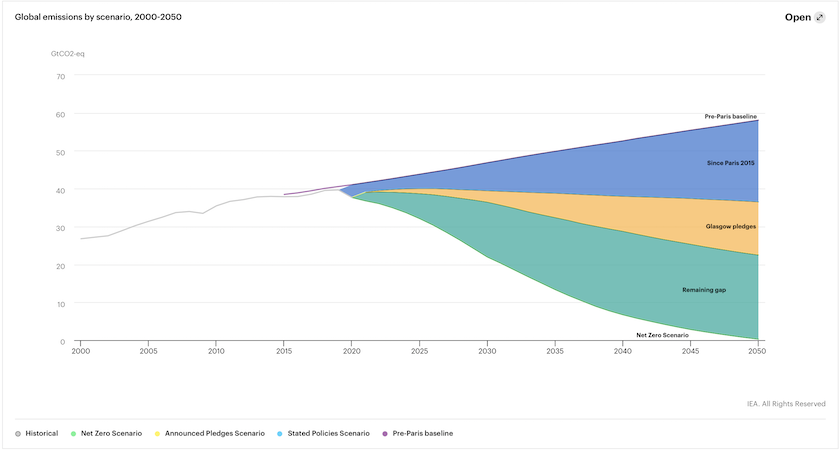Hide the Pre-Paris baseline legend label
This screenshot has height=450, width=840.
(423, 433)
